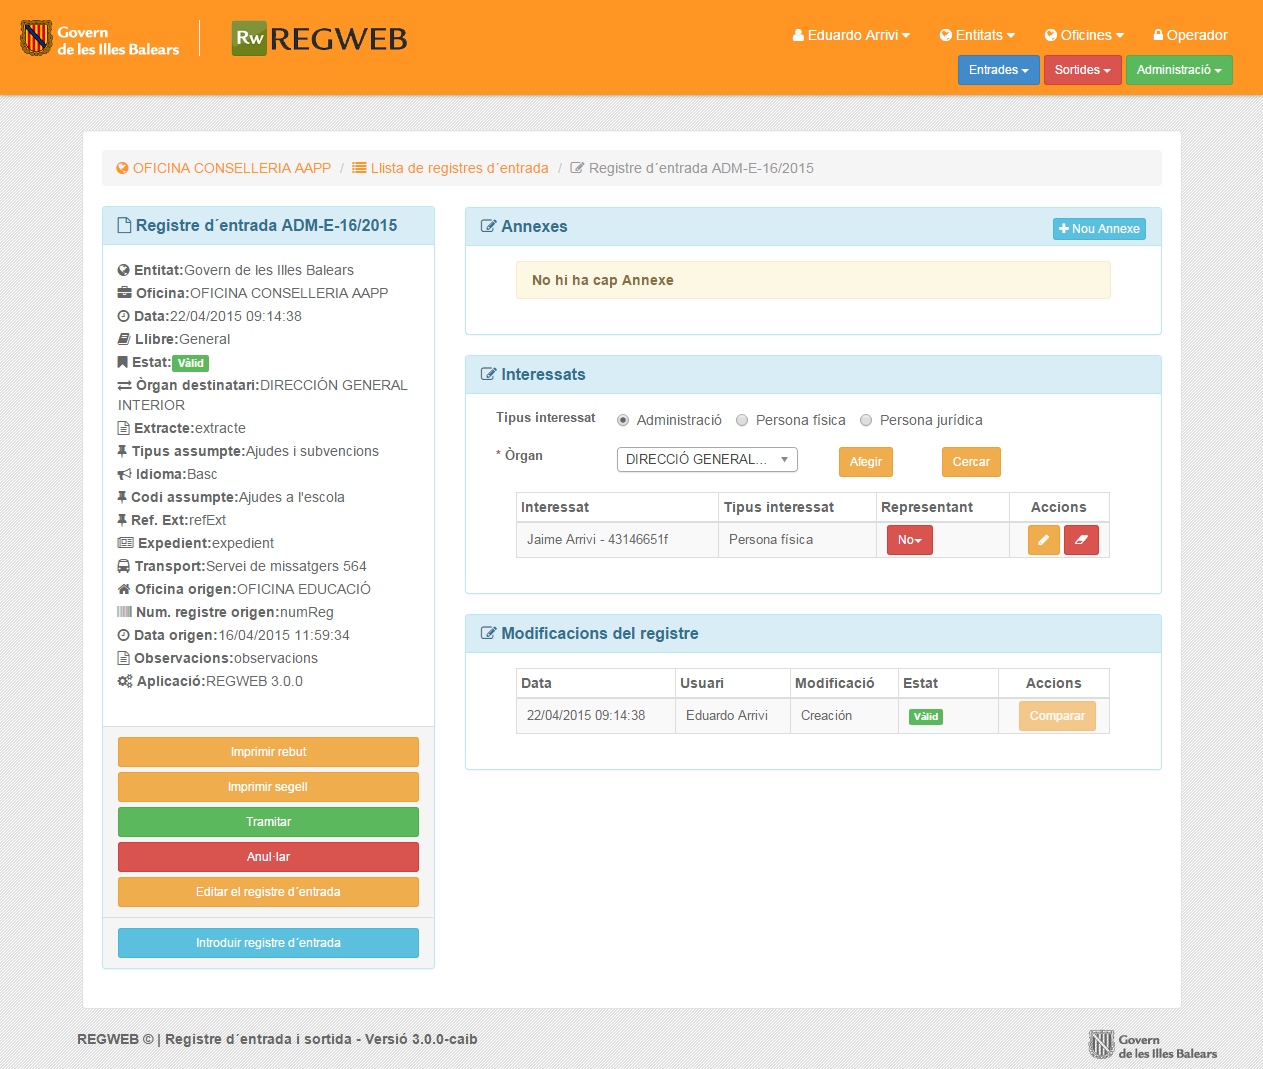The height and width of the screenshot is (1069, 1263).
Task: Click the Comparar button in modifications table
Action: [1057, 716]
